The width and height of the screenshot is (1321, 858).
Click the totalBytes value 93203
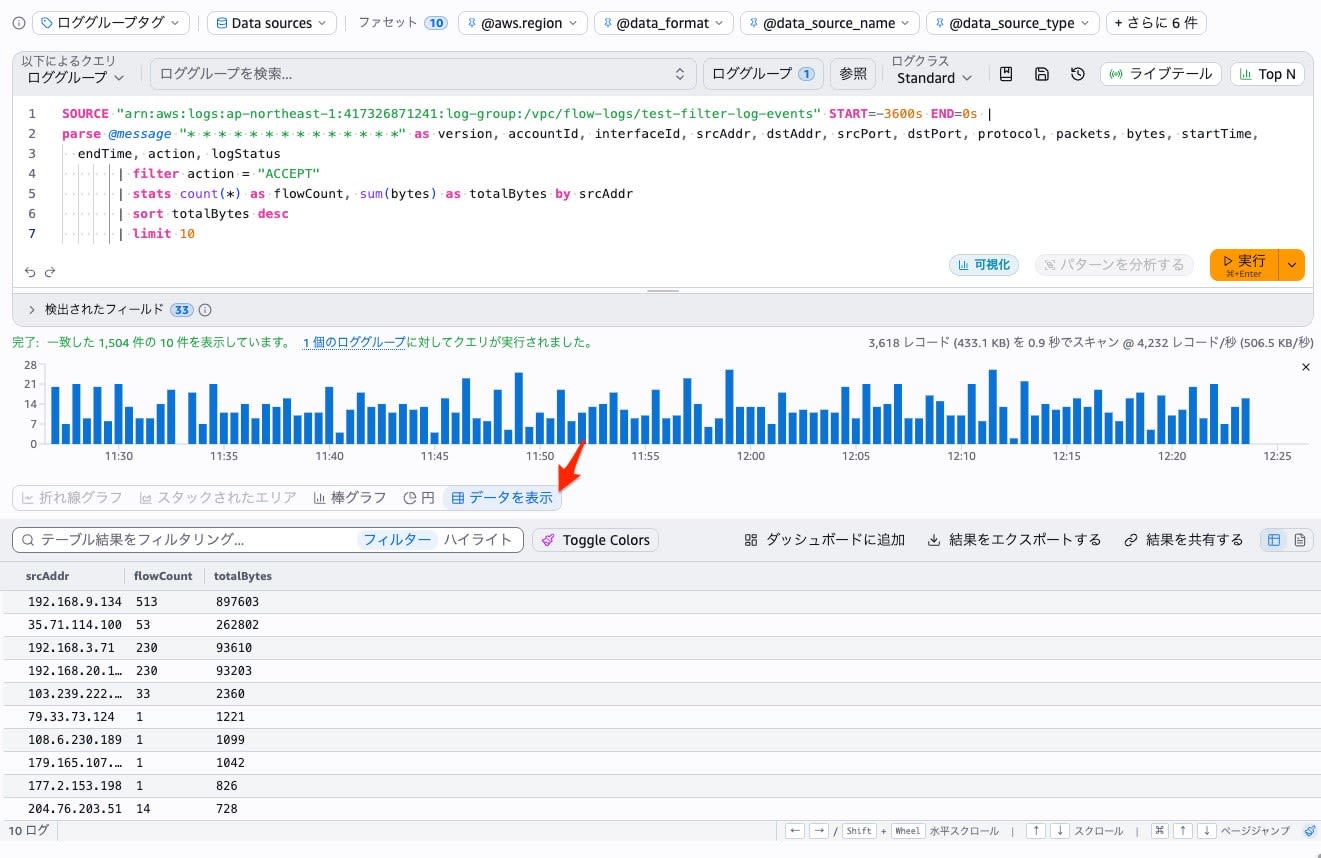click(234, 671)
